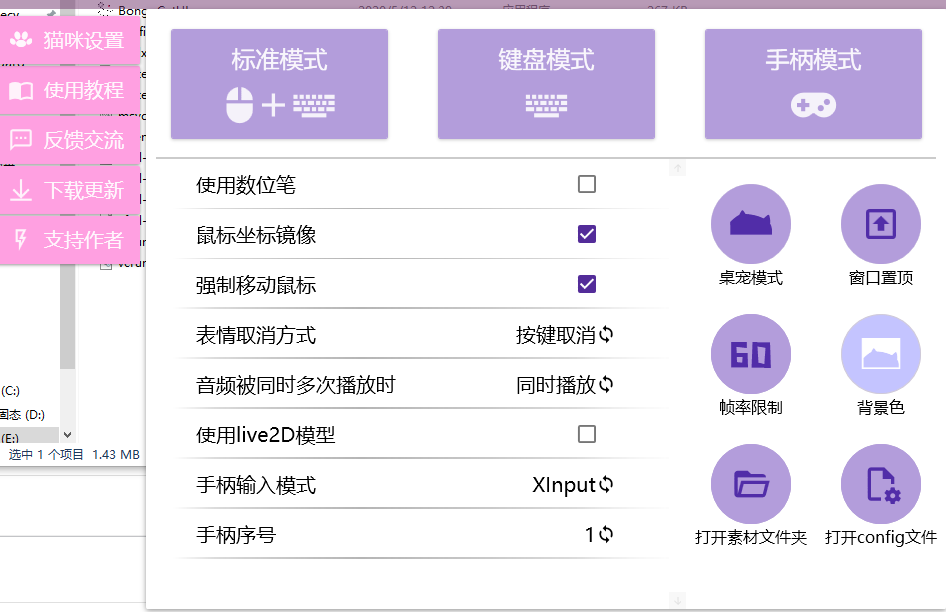Screen dimensions: 946x612
Task: Cycle the 音频被同时多次播放时 option 同时播放
Action: [x=565, y=384]
